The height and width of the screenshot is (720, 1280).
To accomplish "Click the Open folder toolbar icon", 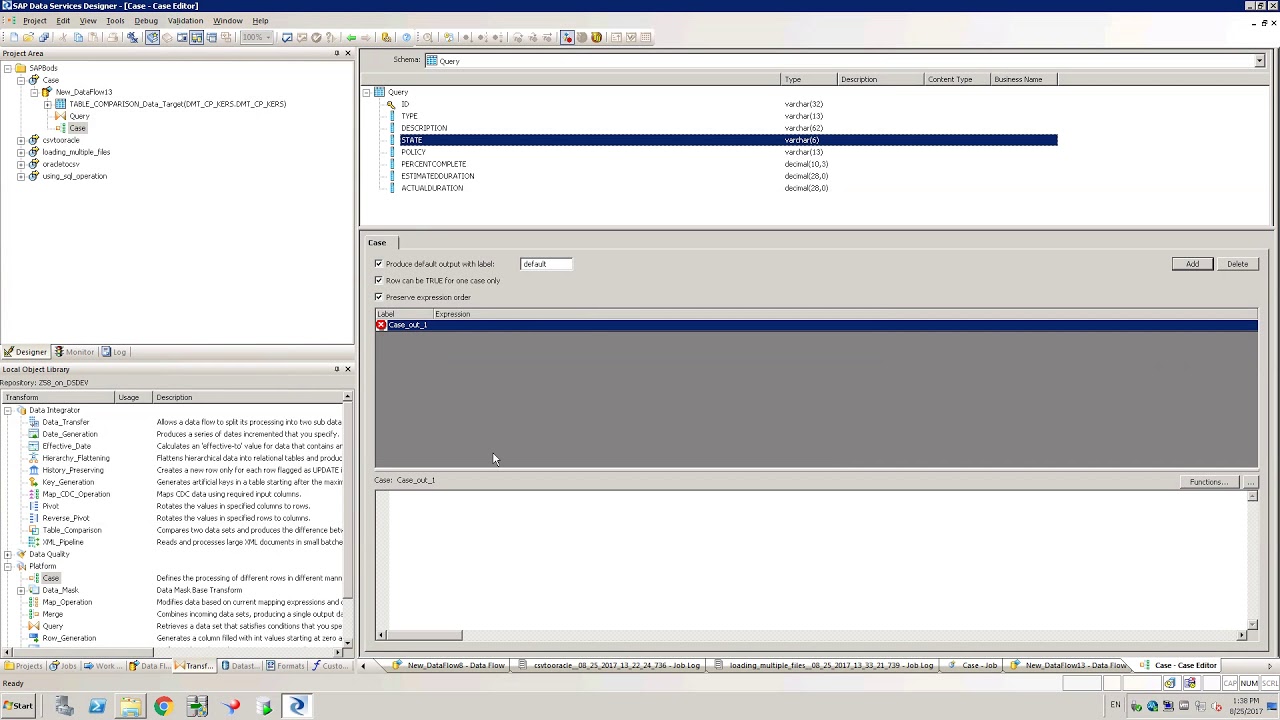I will (28, 37).
